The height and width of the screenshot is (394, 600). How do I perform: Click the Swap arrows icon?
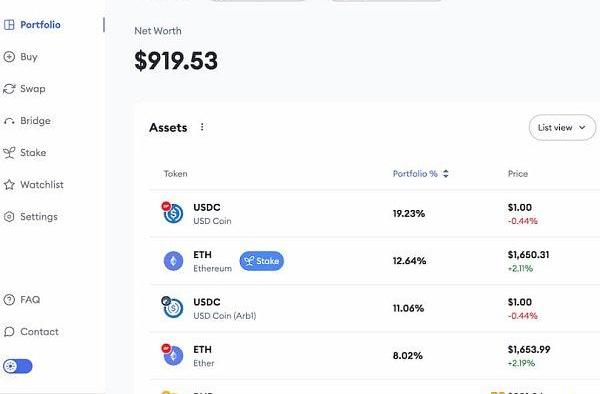(x=9, y=89)
